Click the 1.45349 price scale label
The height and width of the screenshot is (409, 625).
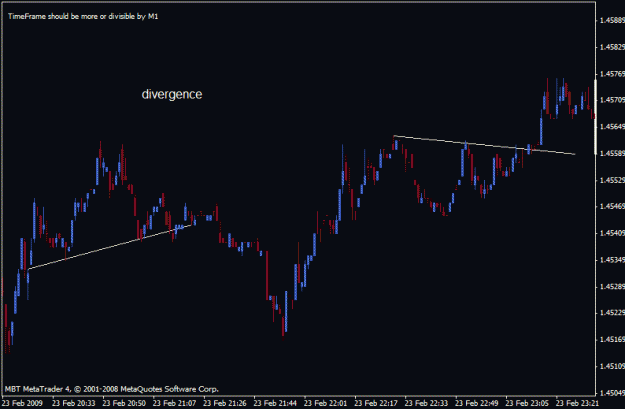click(612, 260)
